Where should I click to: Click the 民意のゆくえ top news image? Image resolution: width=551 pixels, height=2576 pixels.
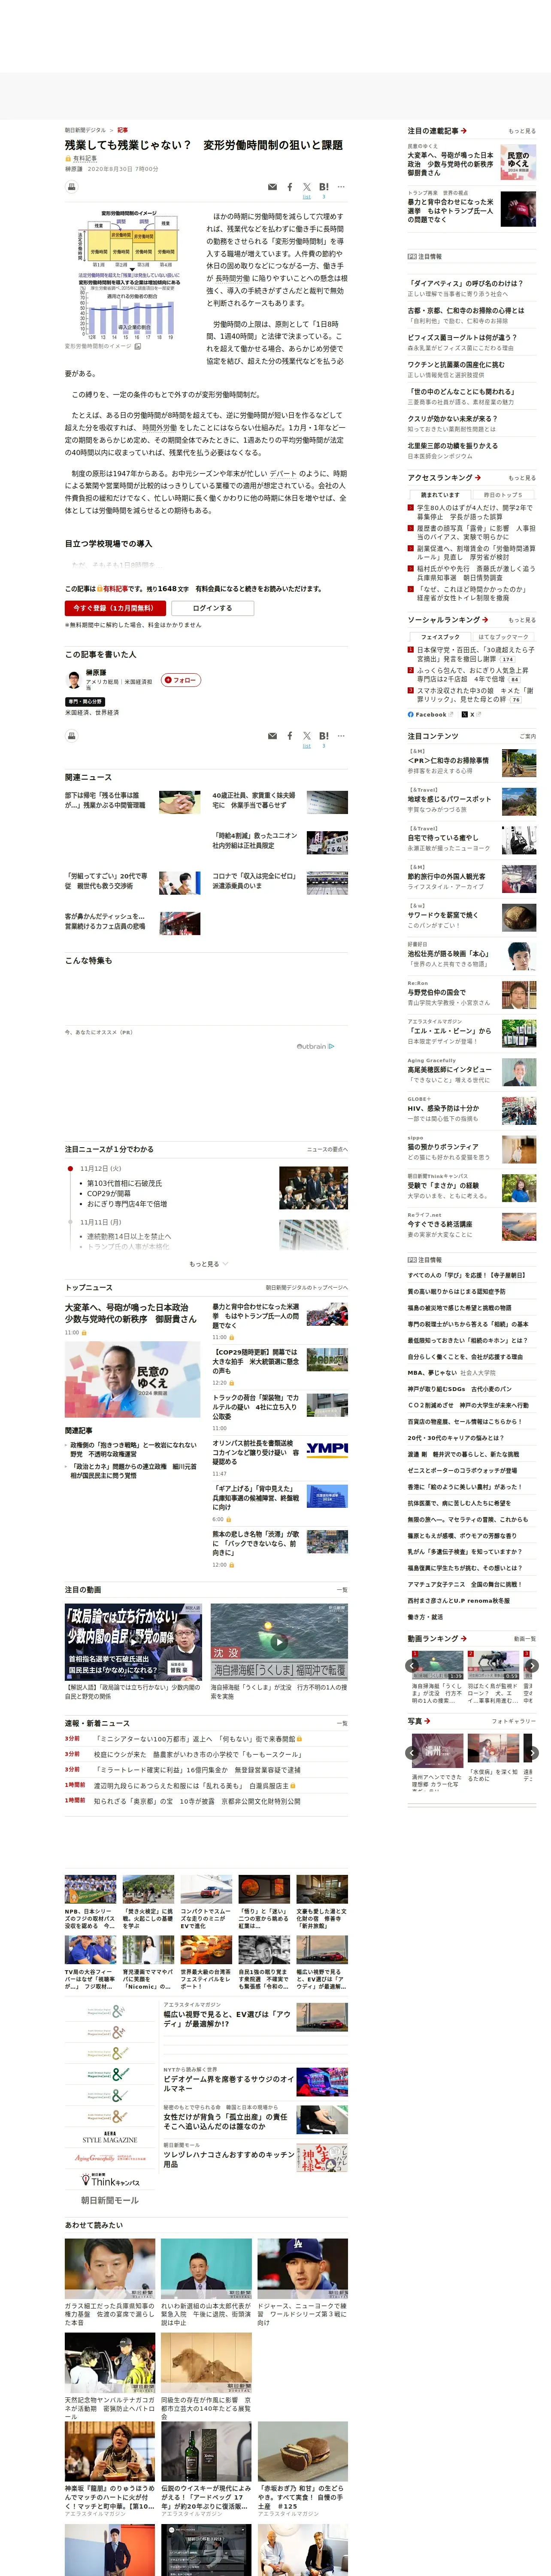point(133,1379)
